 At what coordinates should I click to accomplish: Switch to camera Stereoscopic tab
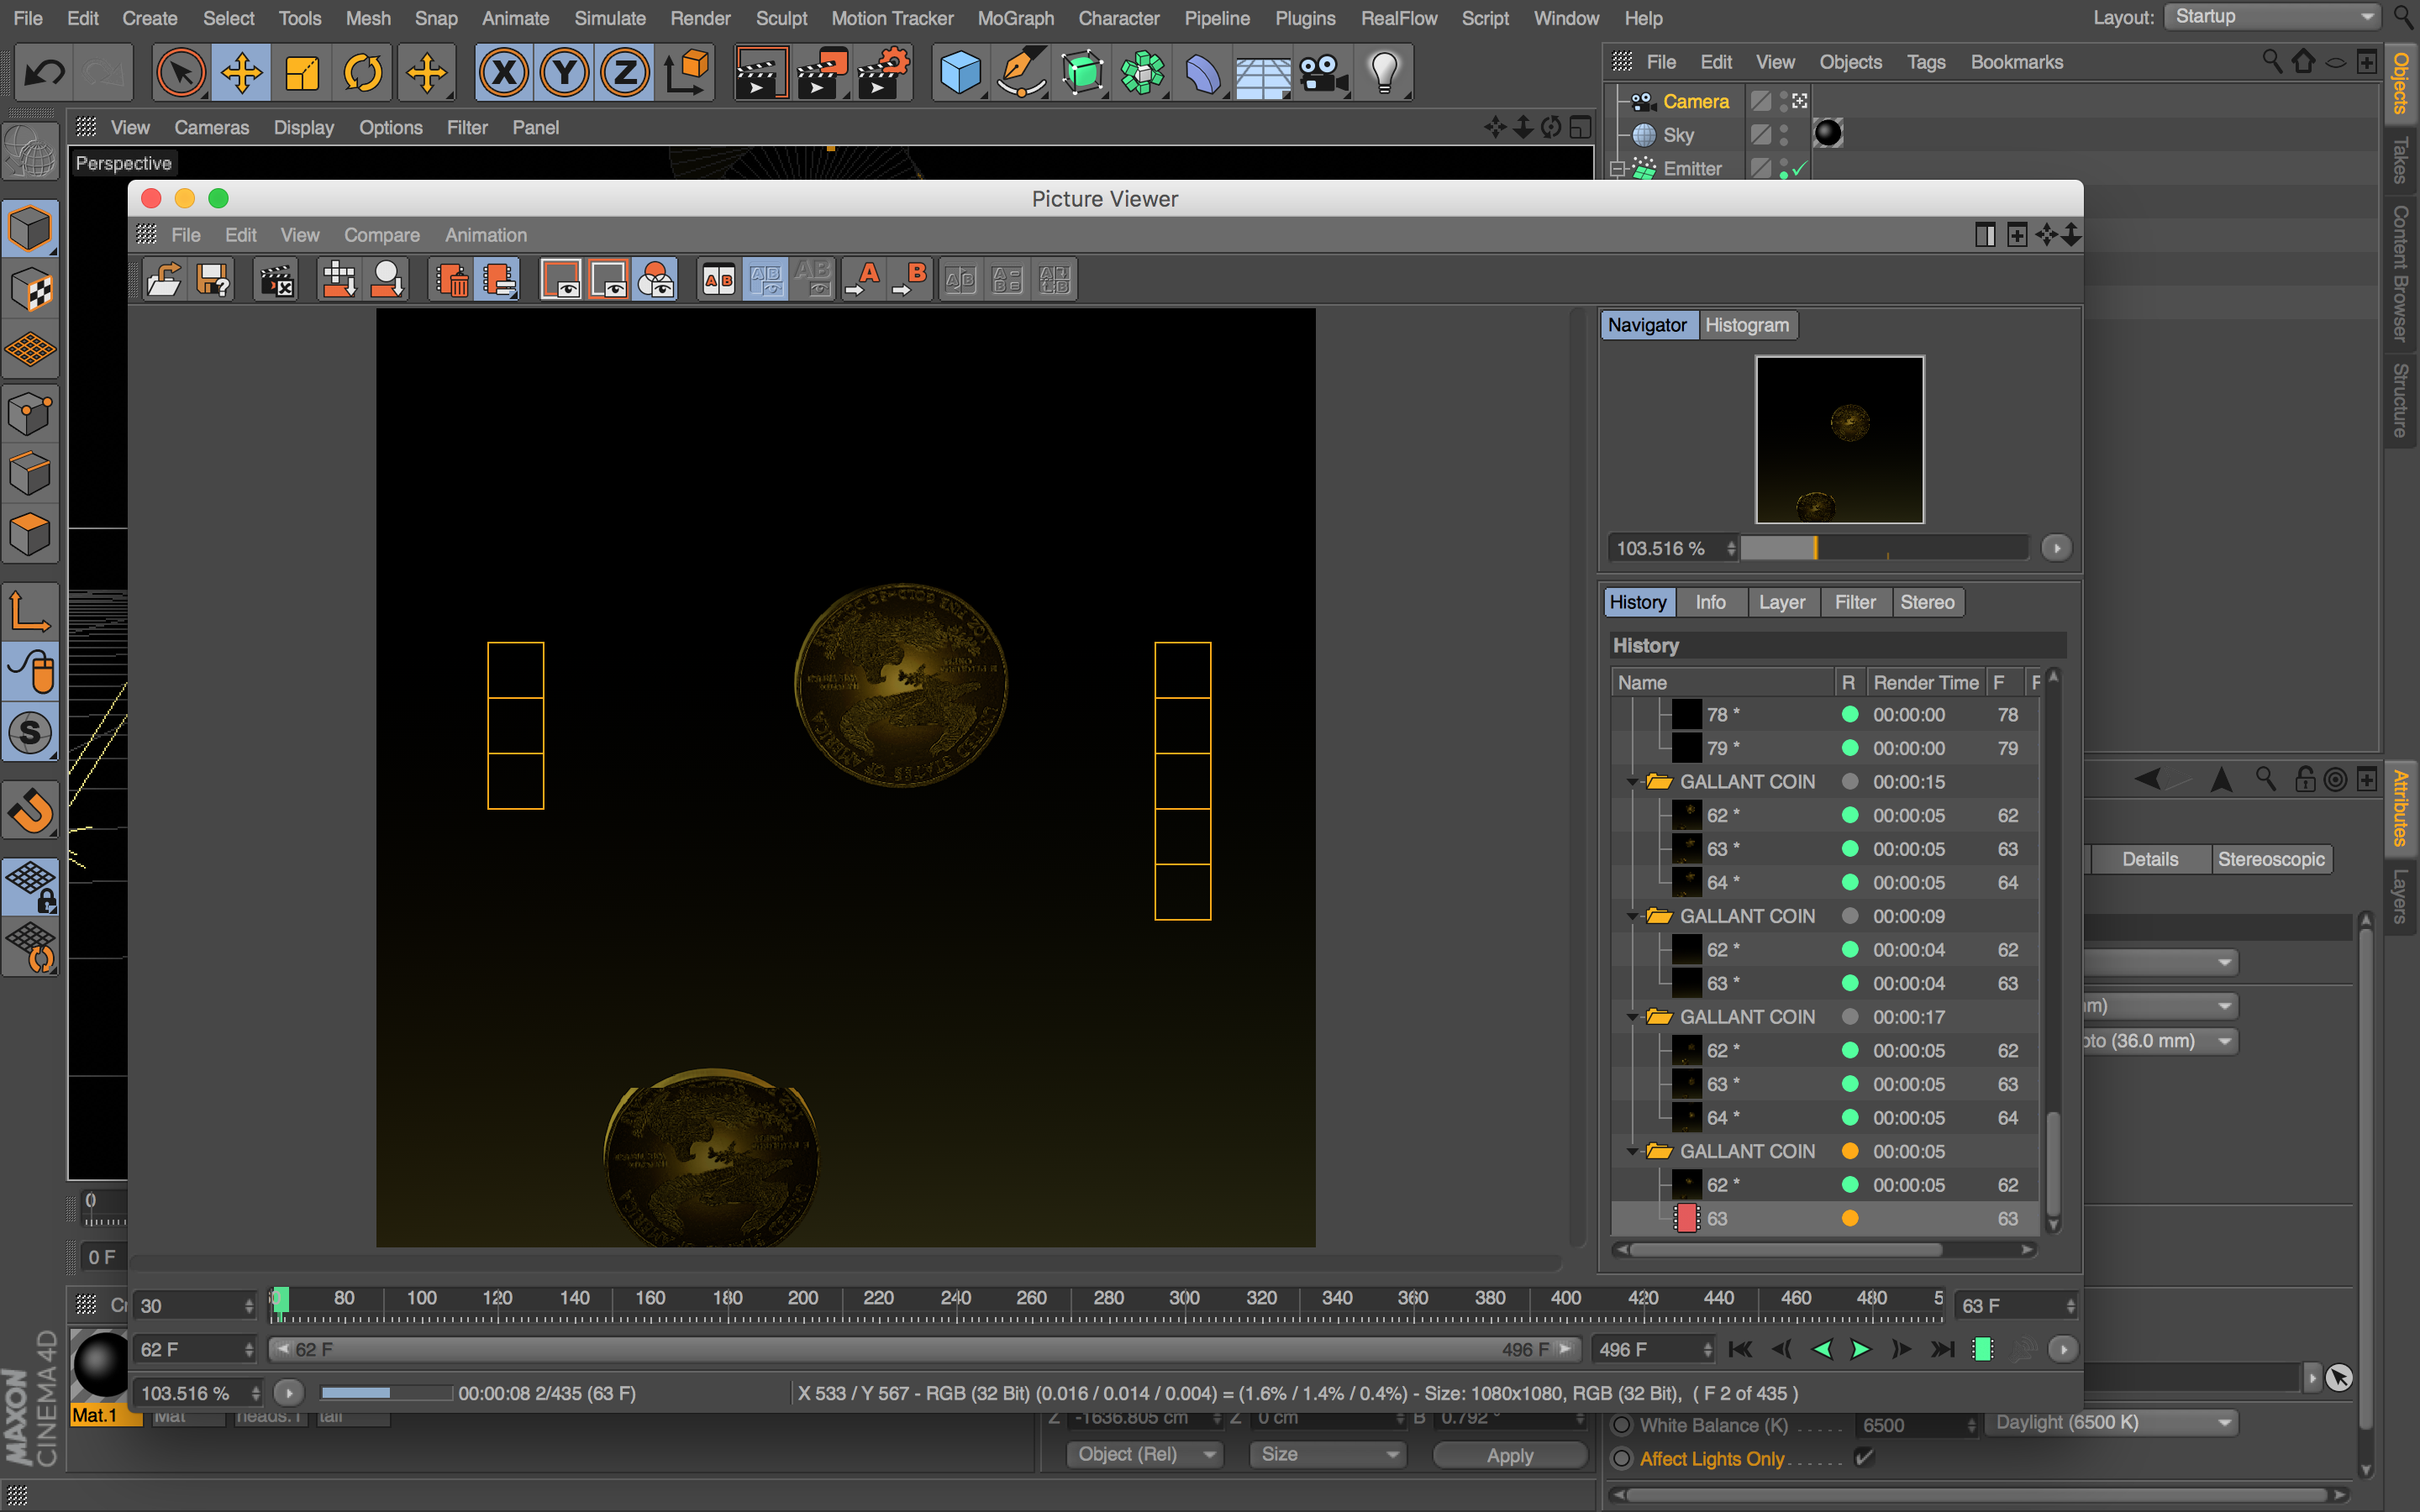2271,859
